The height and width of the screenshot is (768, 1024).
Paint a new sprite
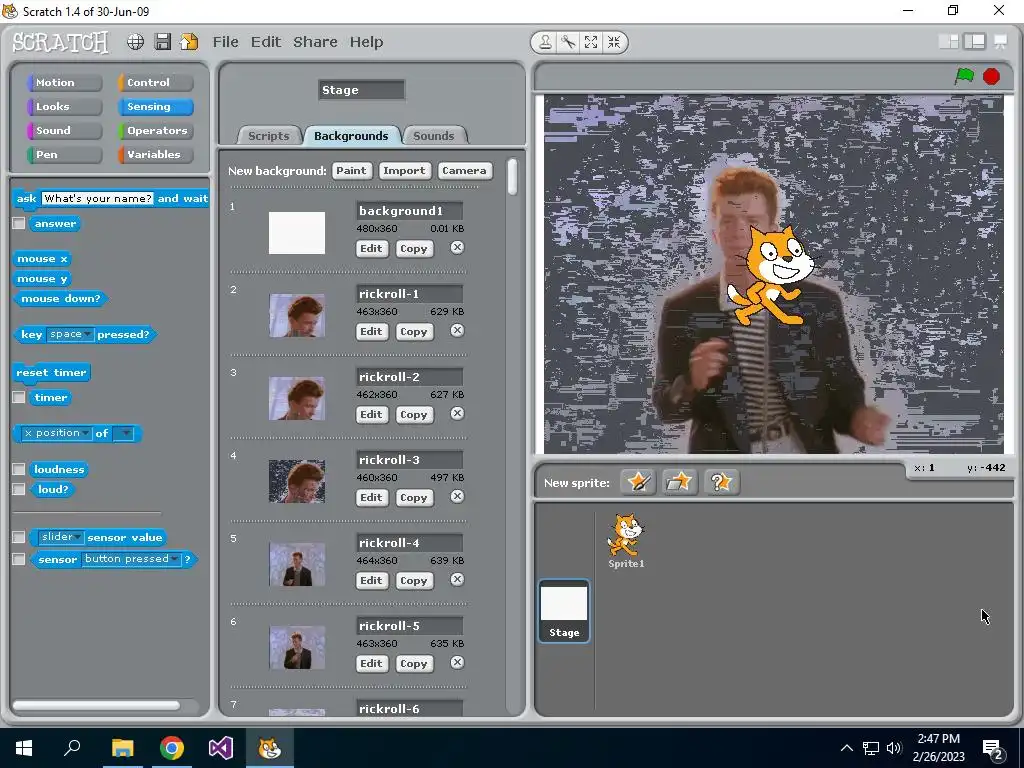(638, 483)
